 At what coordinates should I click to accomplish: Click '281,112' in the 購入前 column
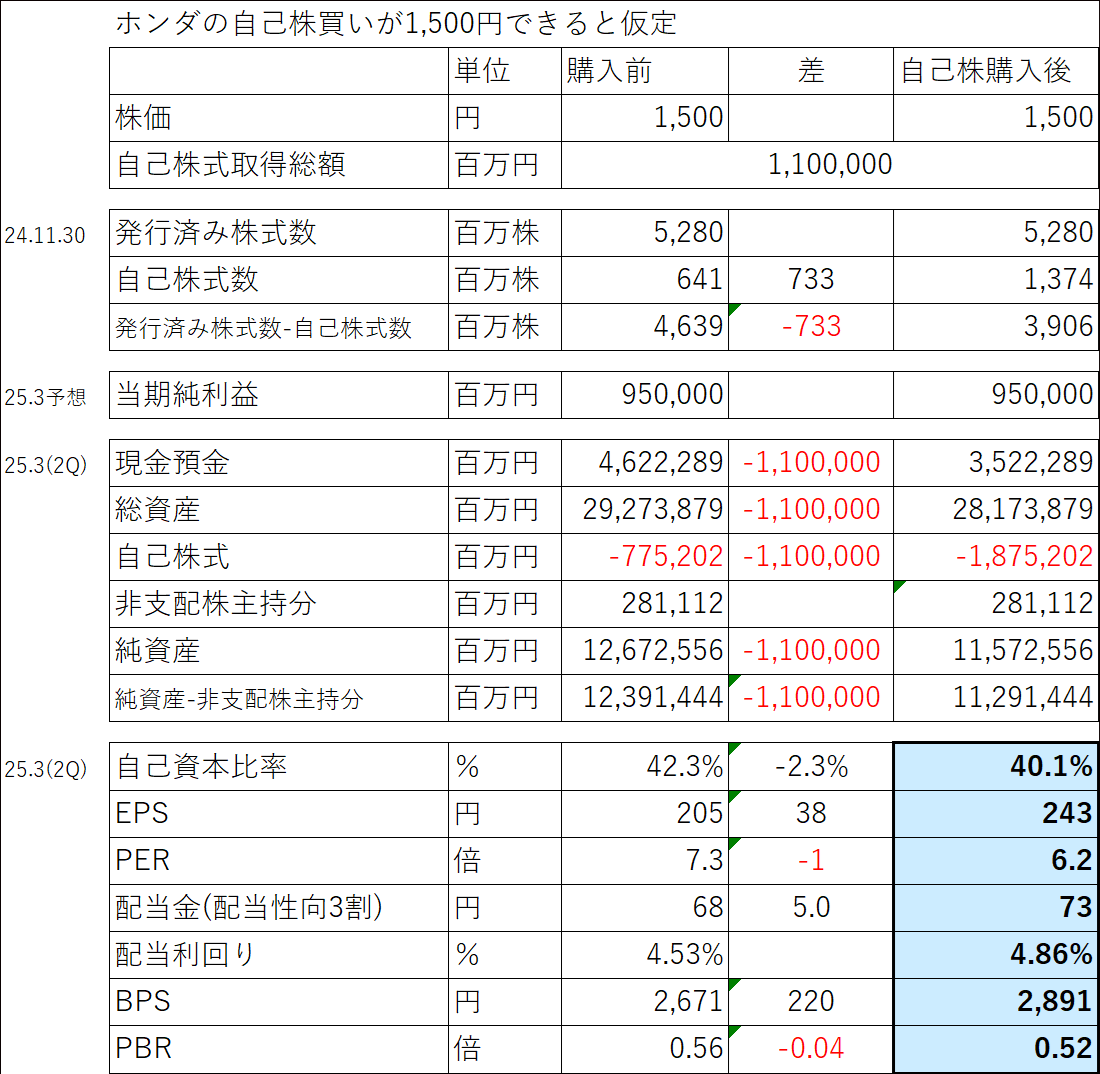(x=672, y=603)
